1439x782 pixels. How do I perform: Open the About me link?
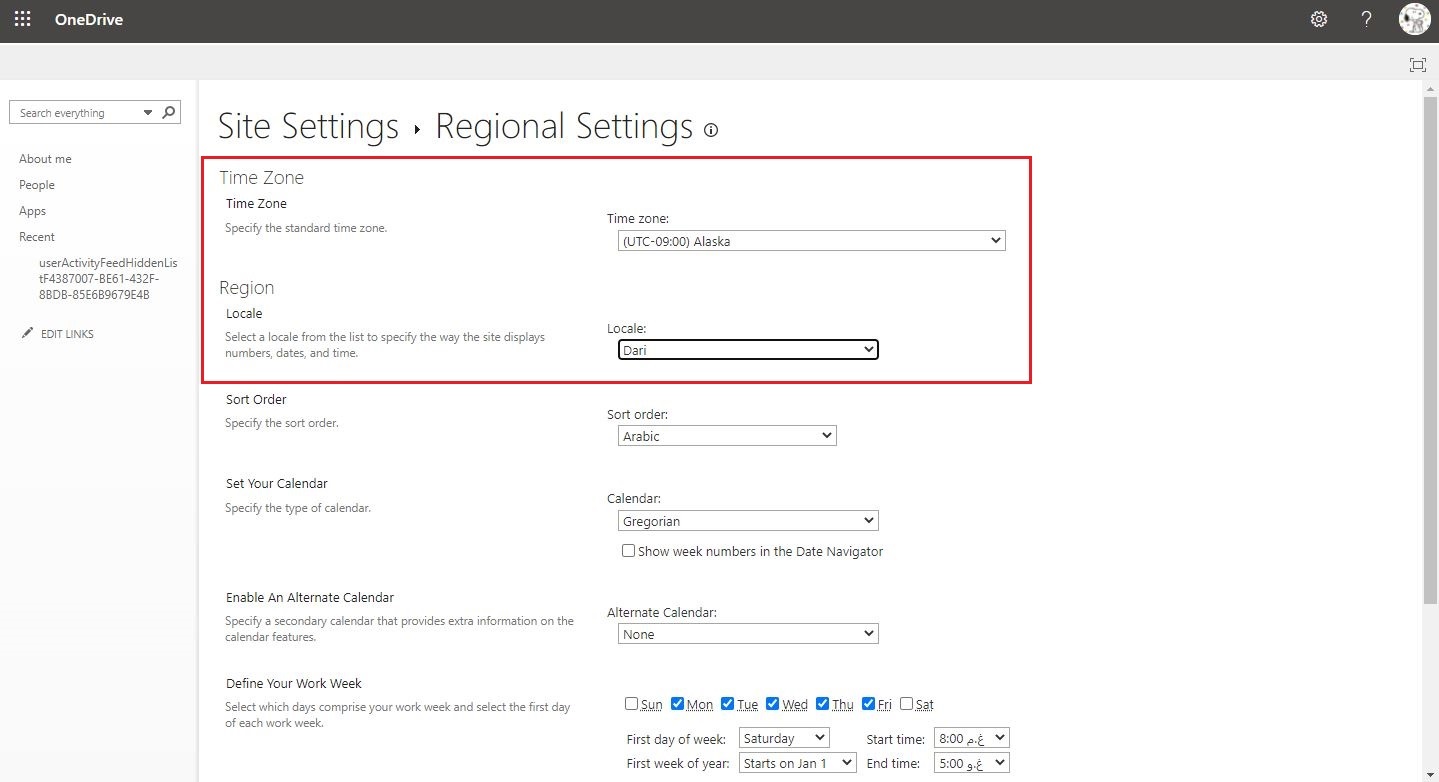[45, 158]
